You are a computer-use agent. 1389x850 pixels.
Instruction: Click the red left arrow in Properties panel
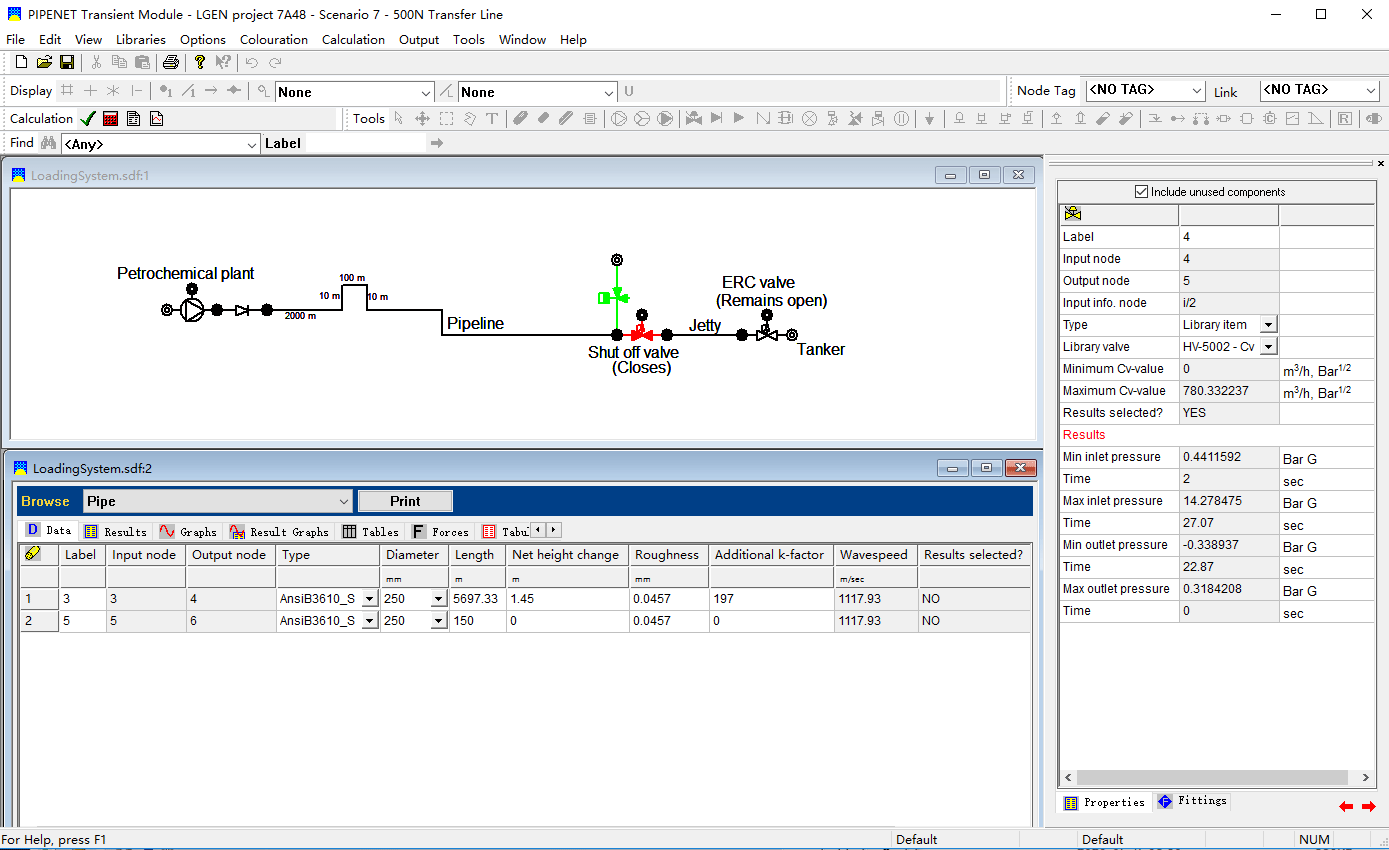coord(1346,806)
